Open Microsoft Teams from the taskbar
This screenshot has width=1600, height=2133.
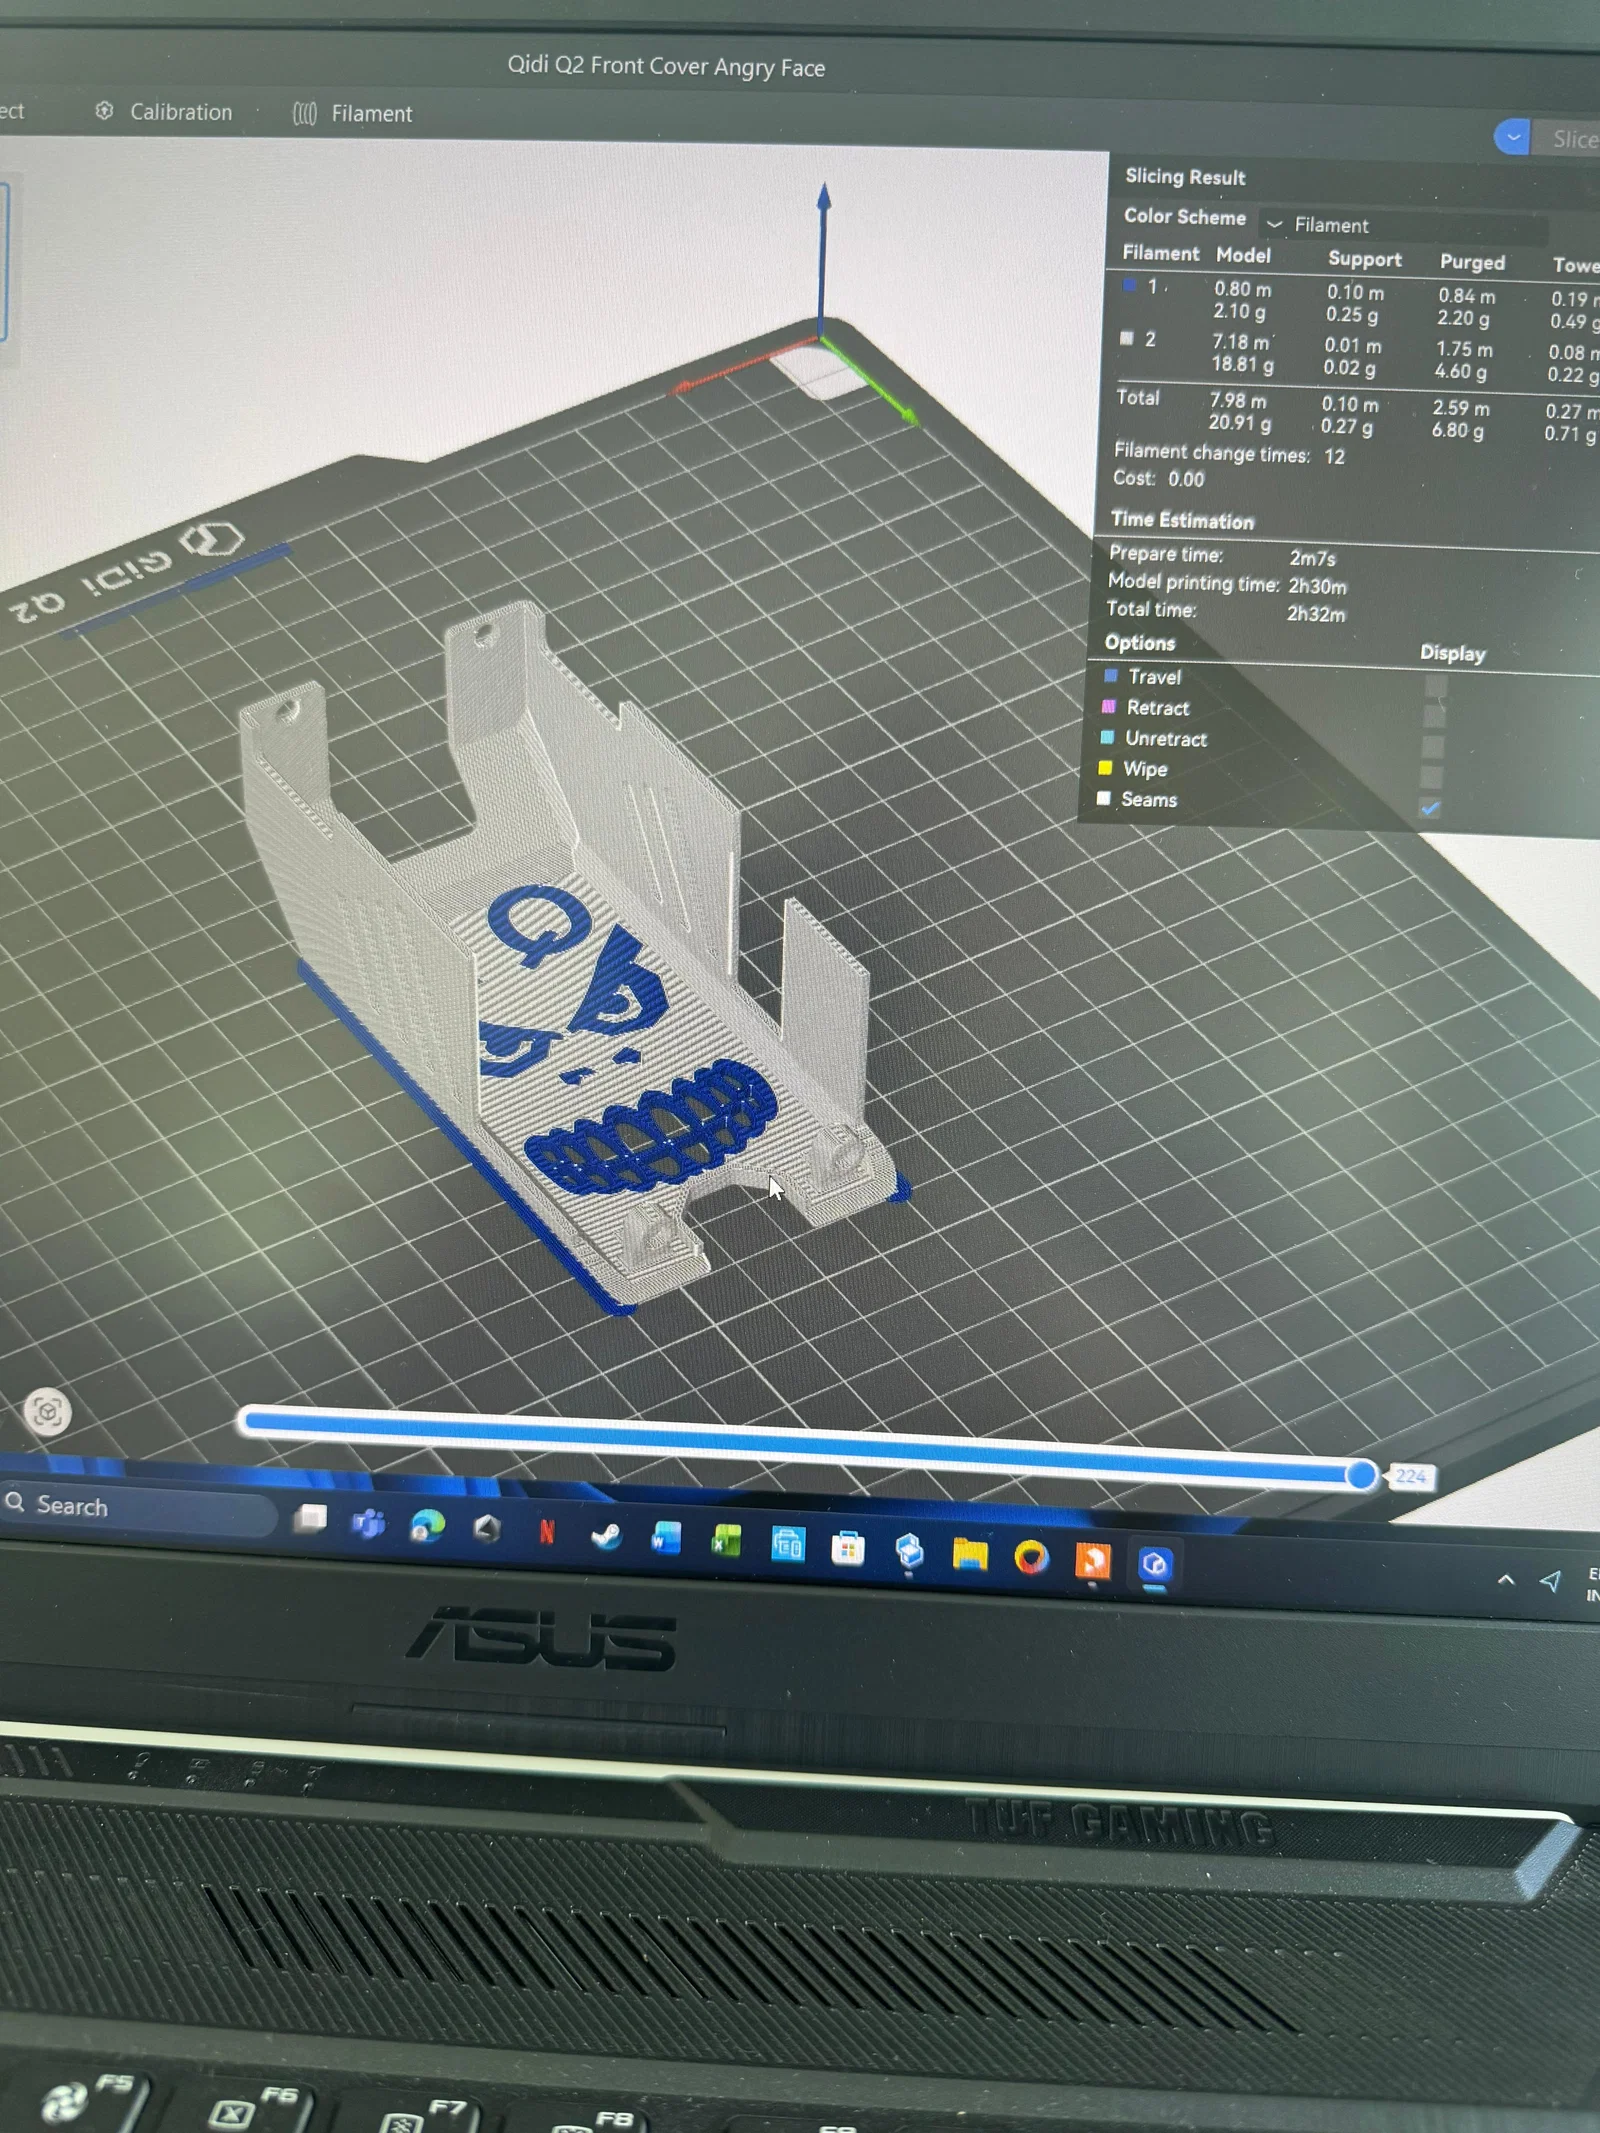pyautogui.click(x=368, y=1524)
